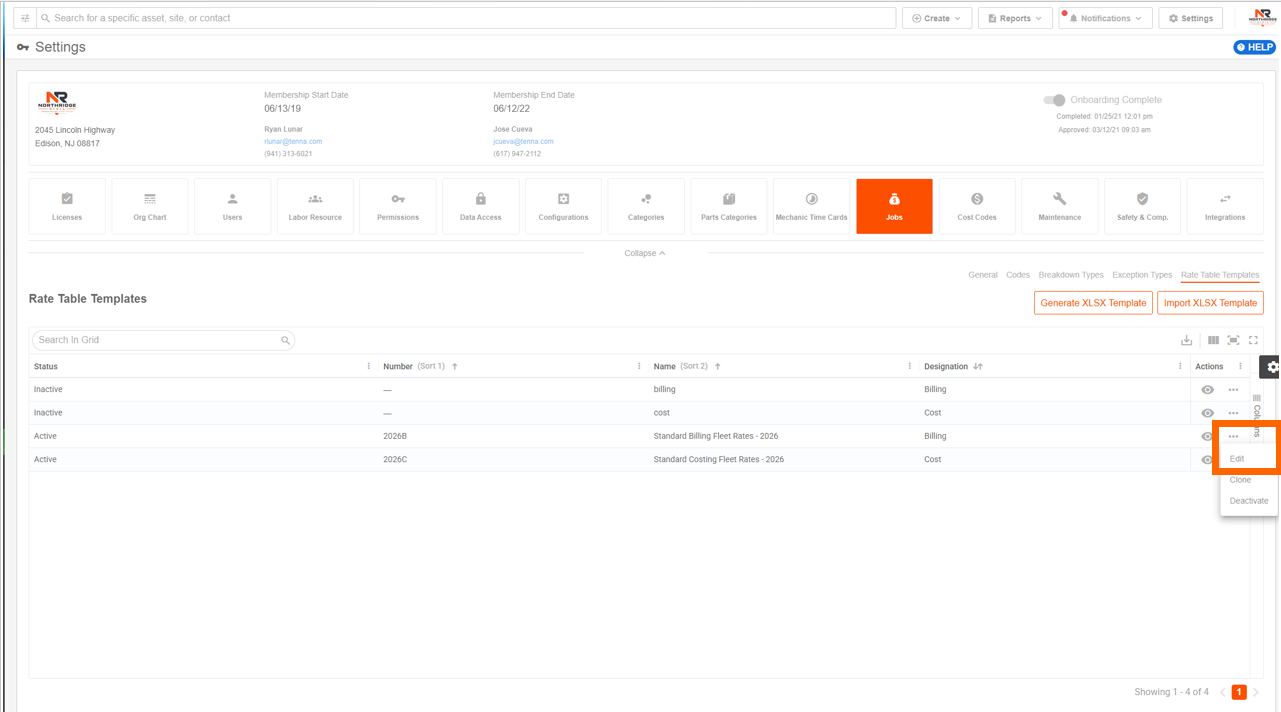Click the fit columns icon

[1233, 340]
